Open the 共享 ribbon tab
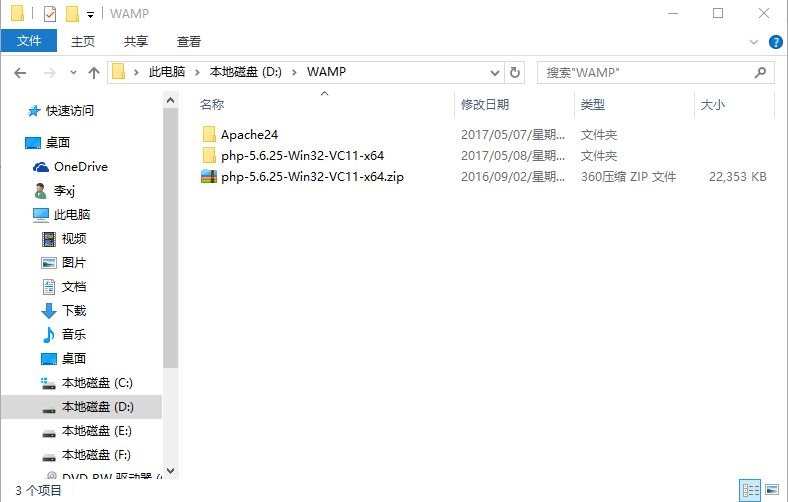The width and height of the screenshot is (788, 502). tap(136, 41)
